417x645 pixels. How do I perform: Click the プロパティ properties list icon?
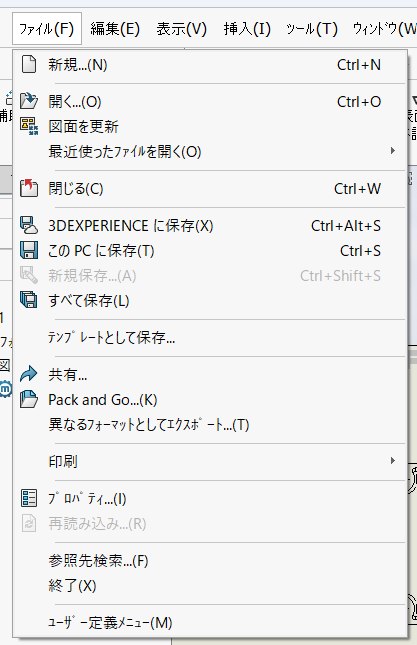coord(29,498)
